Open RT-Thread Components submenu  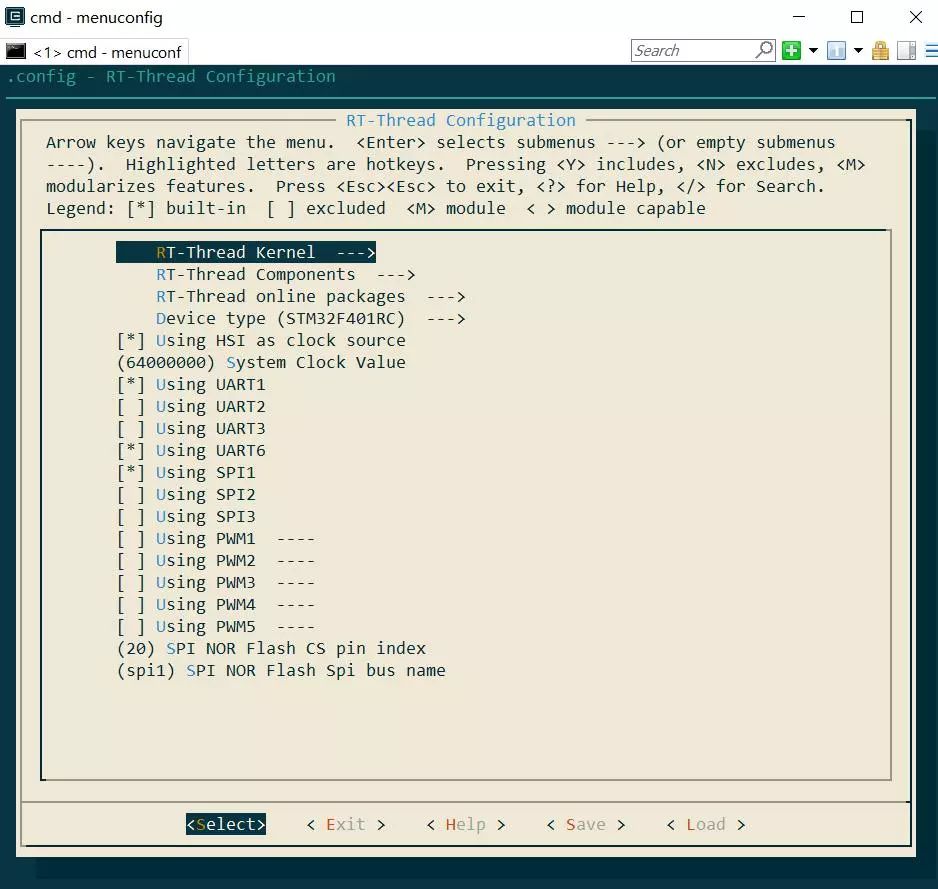click(x=285, y=275)
